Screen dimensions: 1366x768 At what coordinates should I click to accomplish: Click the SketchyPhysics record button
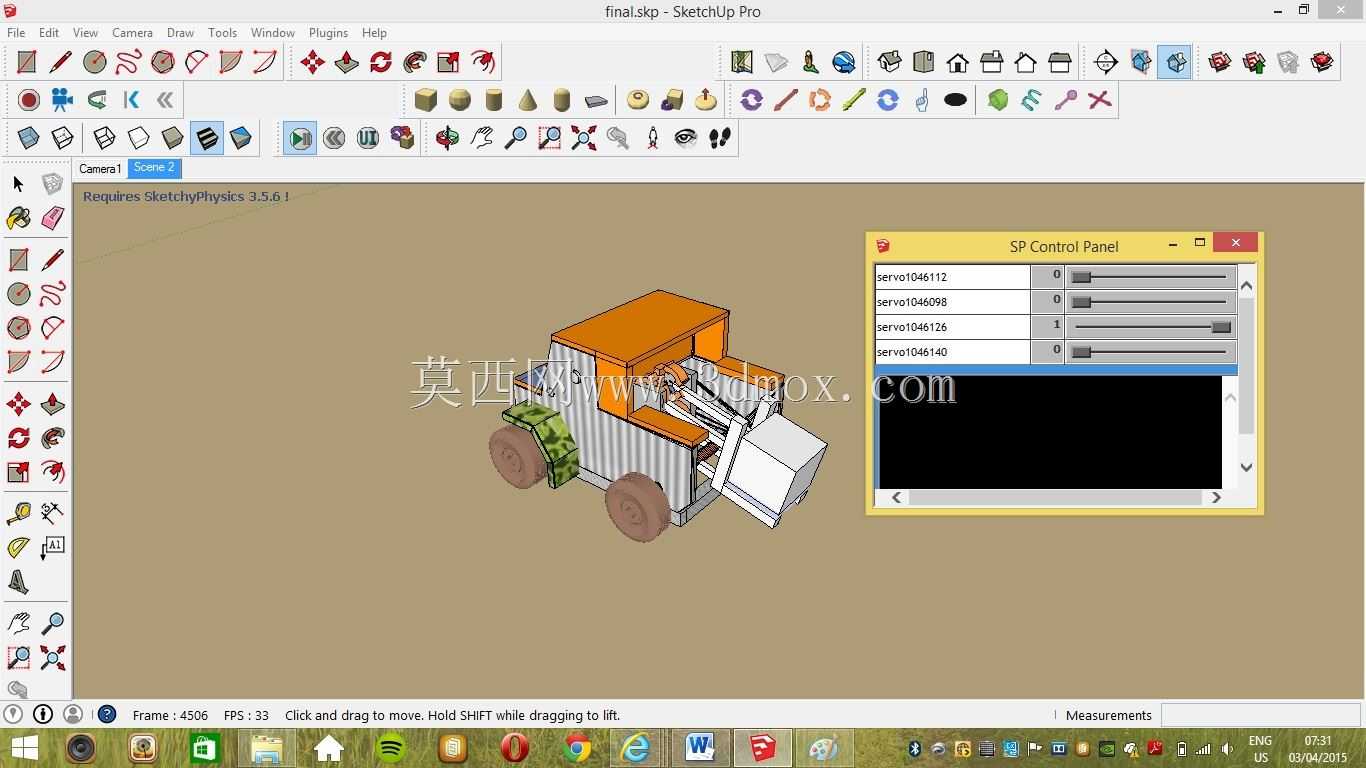(x=29, y=100)
